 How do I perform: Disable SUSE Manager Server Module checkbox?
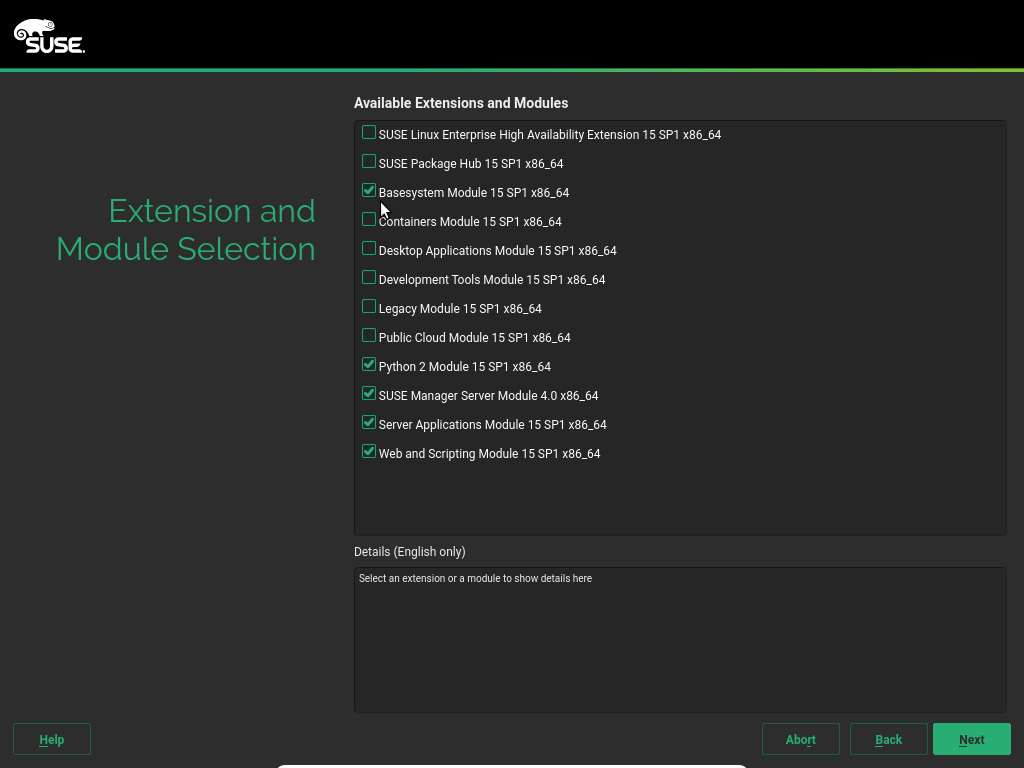click(x=369, y=393)
